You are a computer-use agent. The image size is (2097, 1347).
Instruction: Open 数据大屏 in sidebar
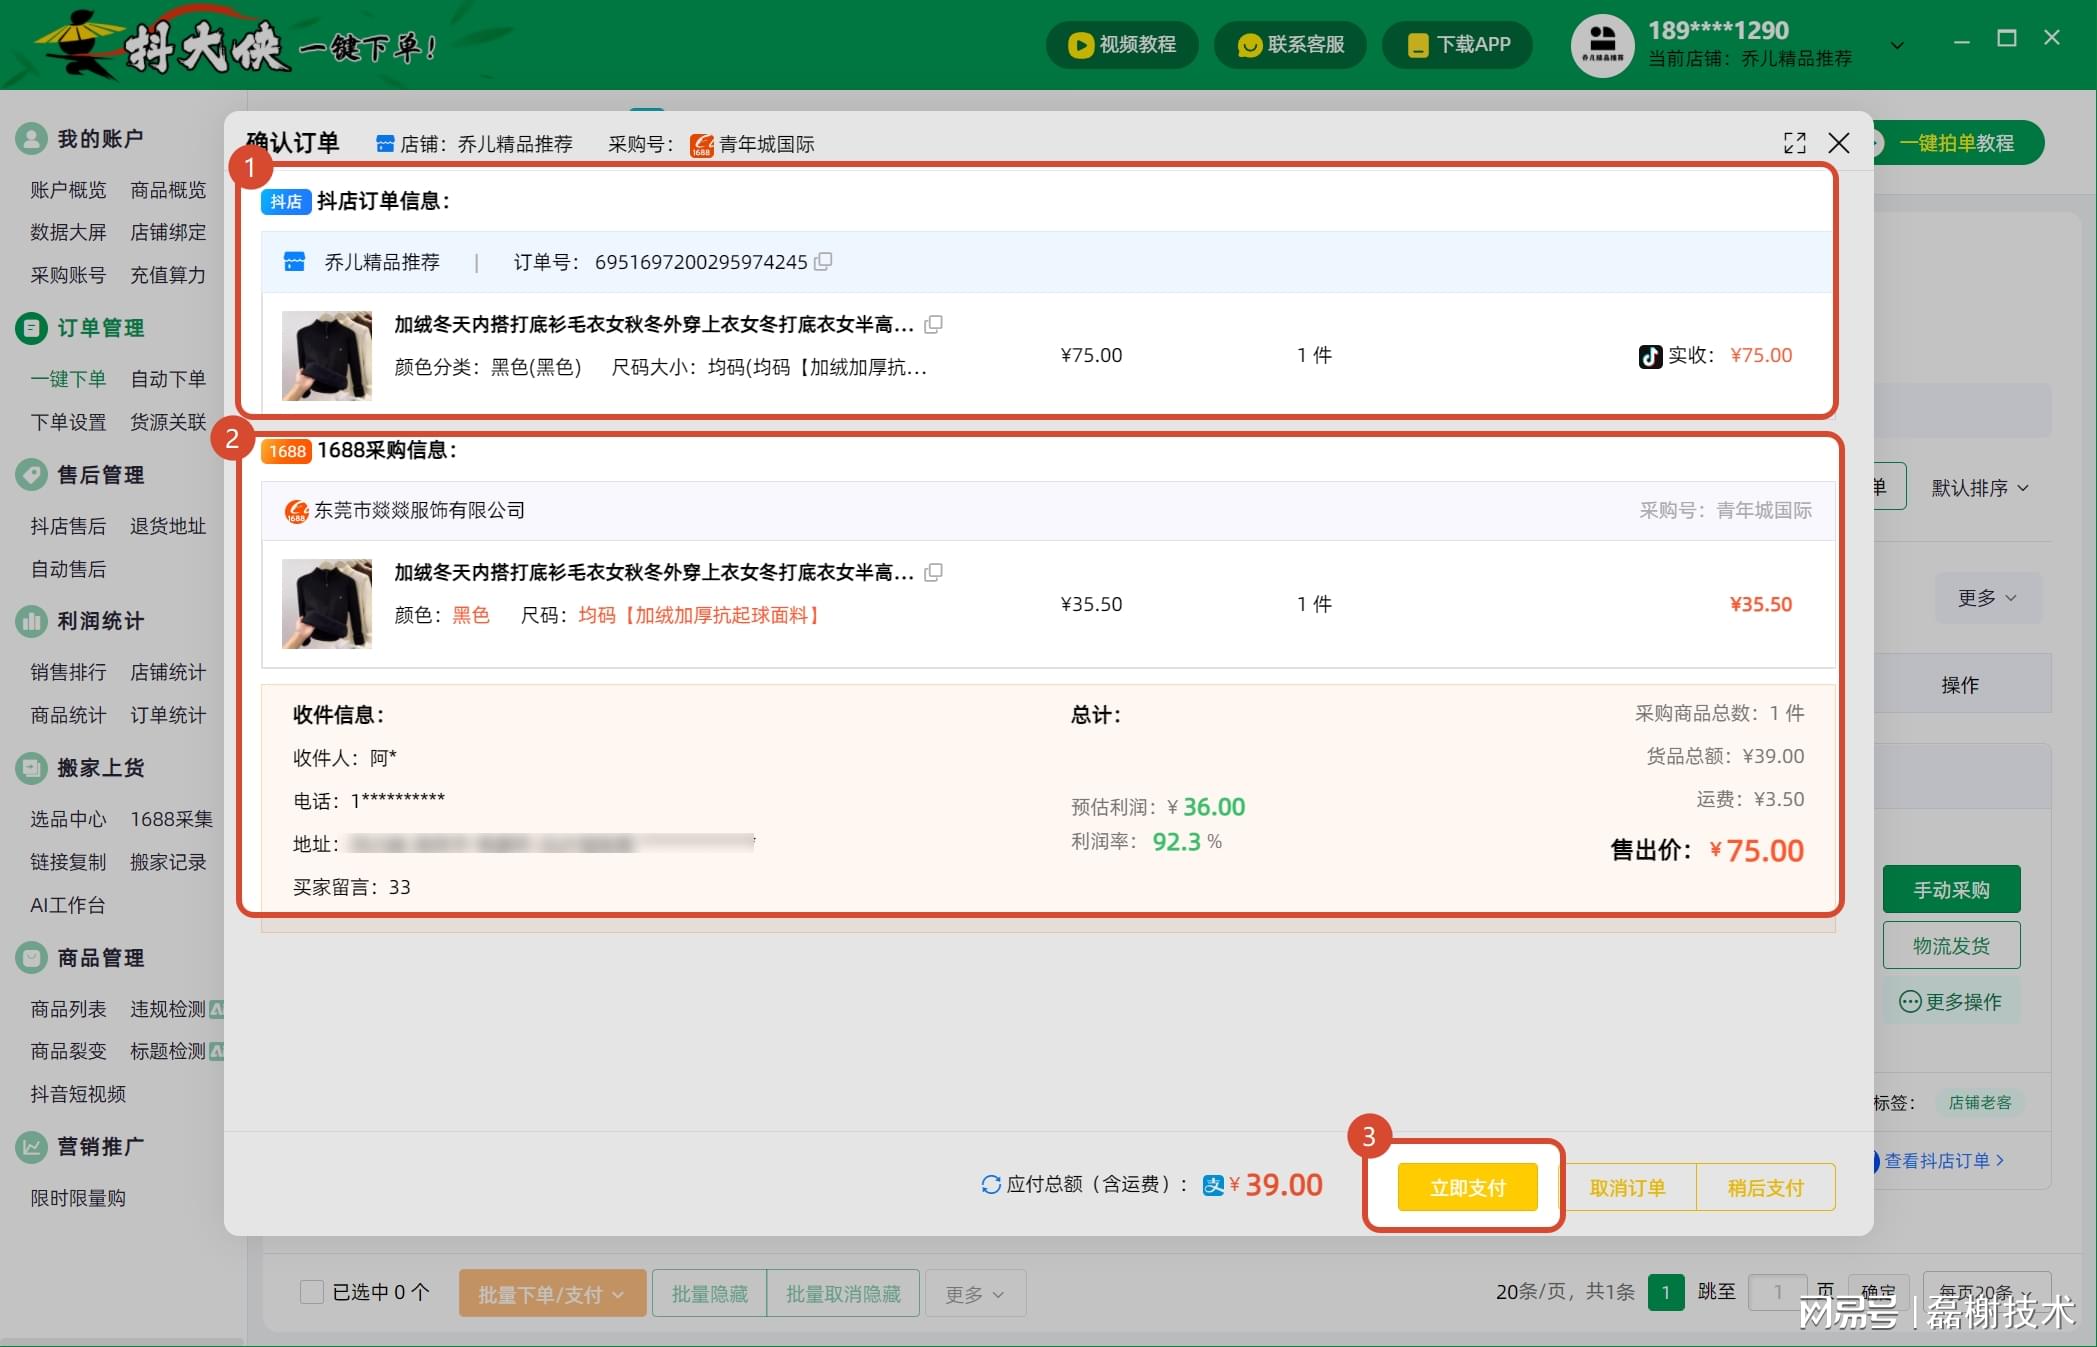click(x=68, y=232)
